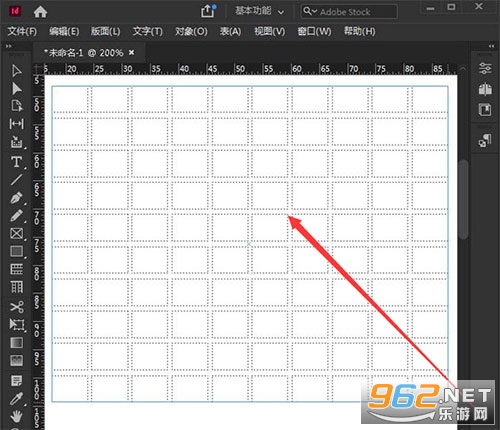The width and height of the screenshot is (500, 430).
Task: Select the Page tool
Action: coord(16,106)
